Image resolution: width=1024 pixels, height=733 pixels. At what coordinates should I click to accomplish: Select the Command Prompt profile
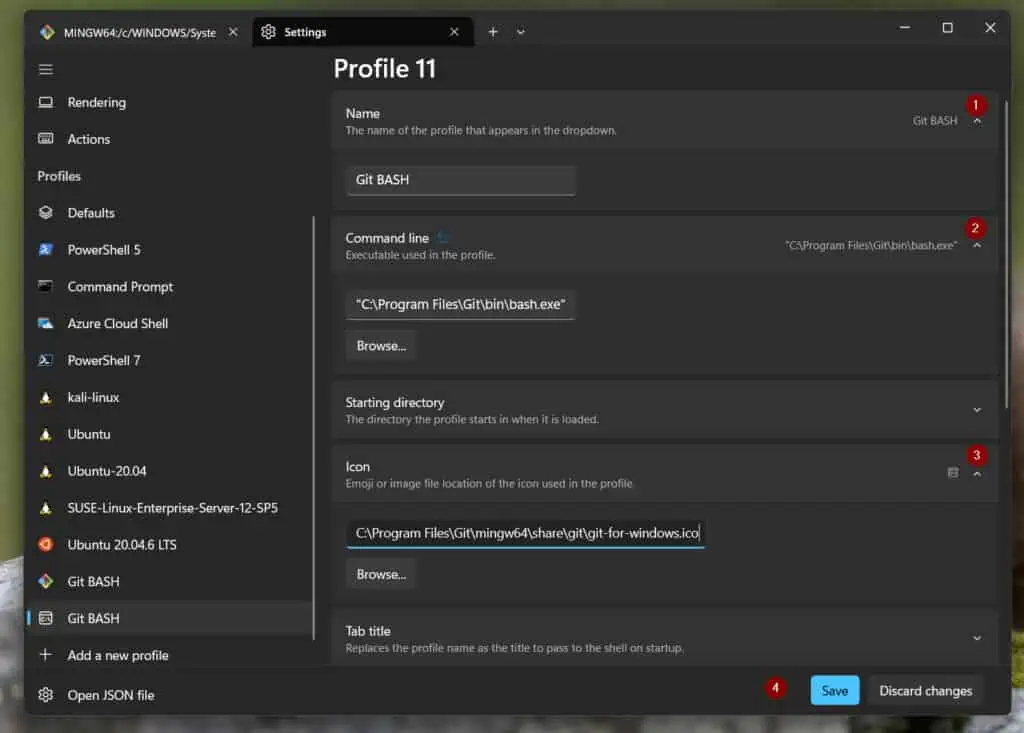[x=170, y=287]
